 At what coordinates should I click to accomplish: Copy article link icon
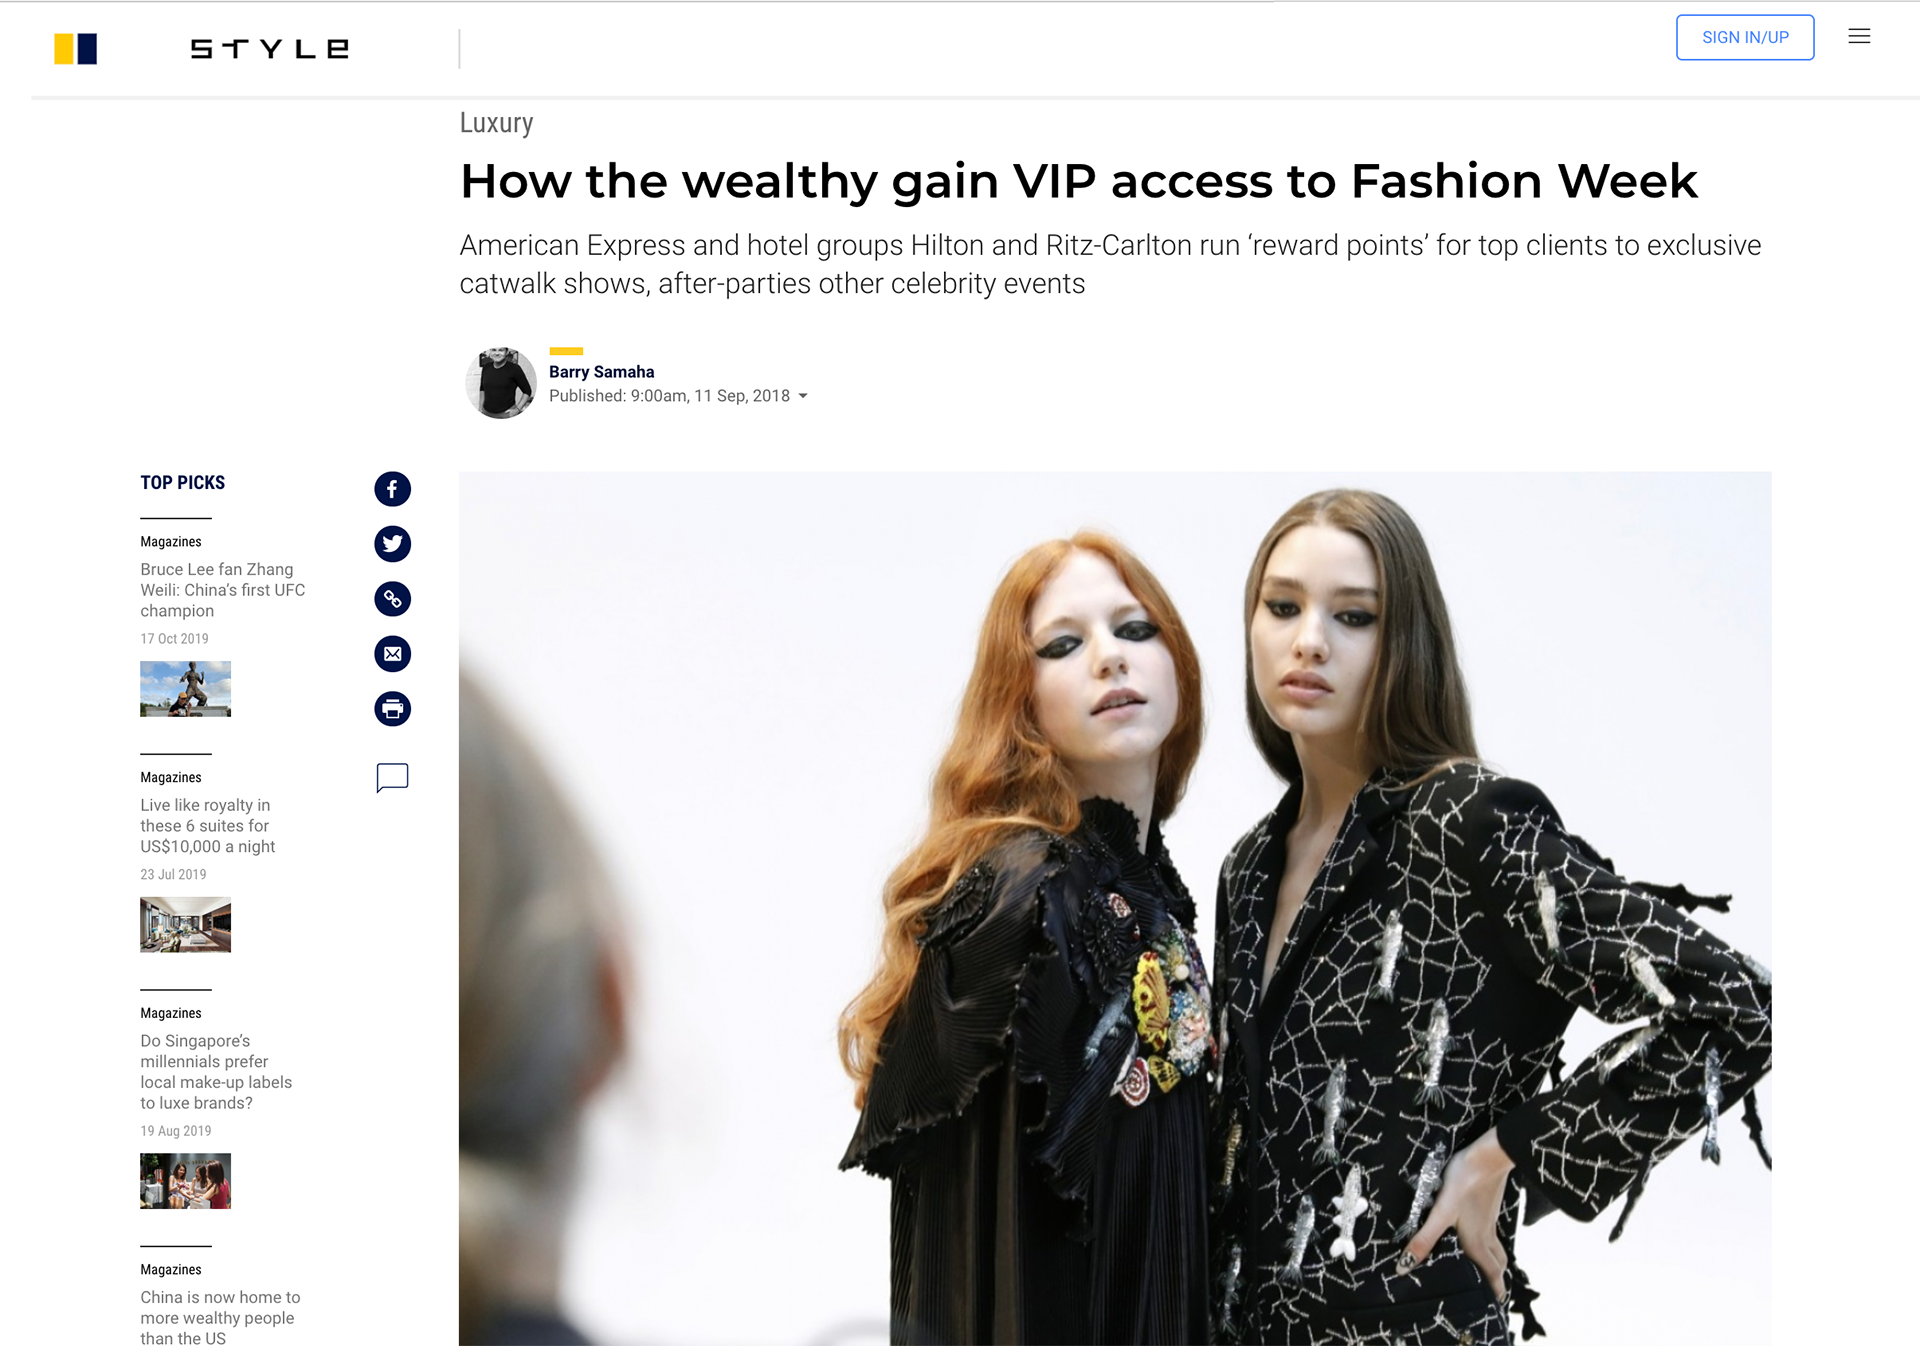[x=392, y=599]
